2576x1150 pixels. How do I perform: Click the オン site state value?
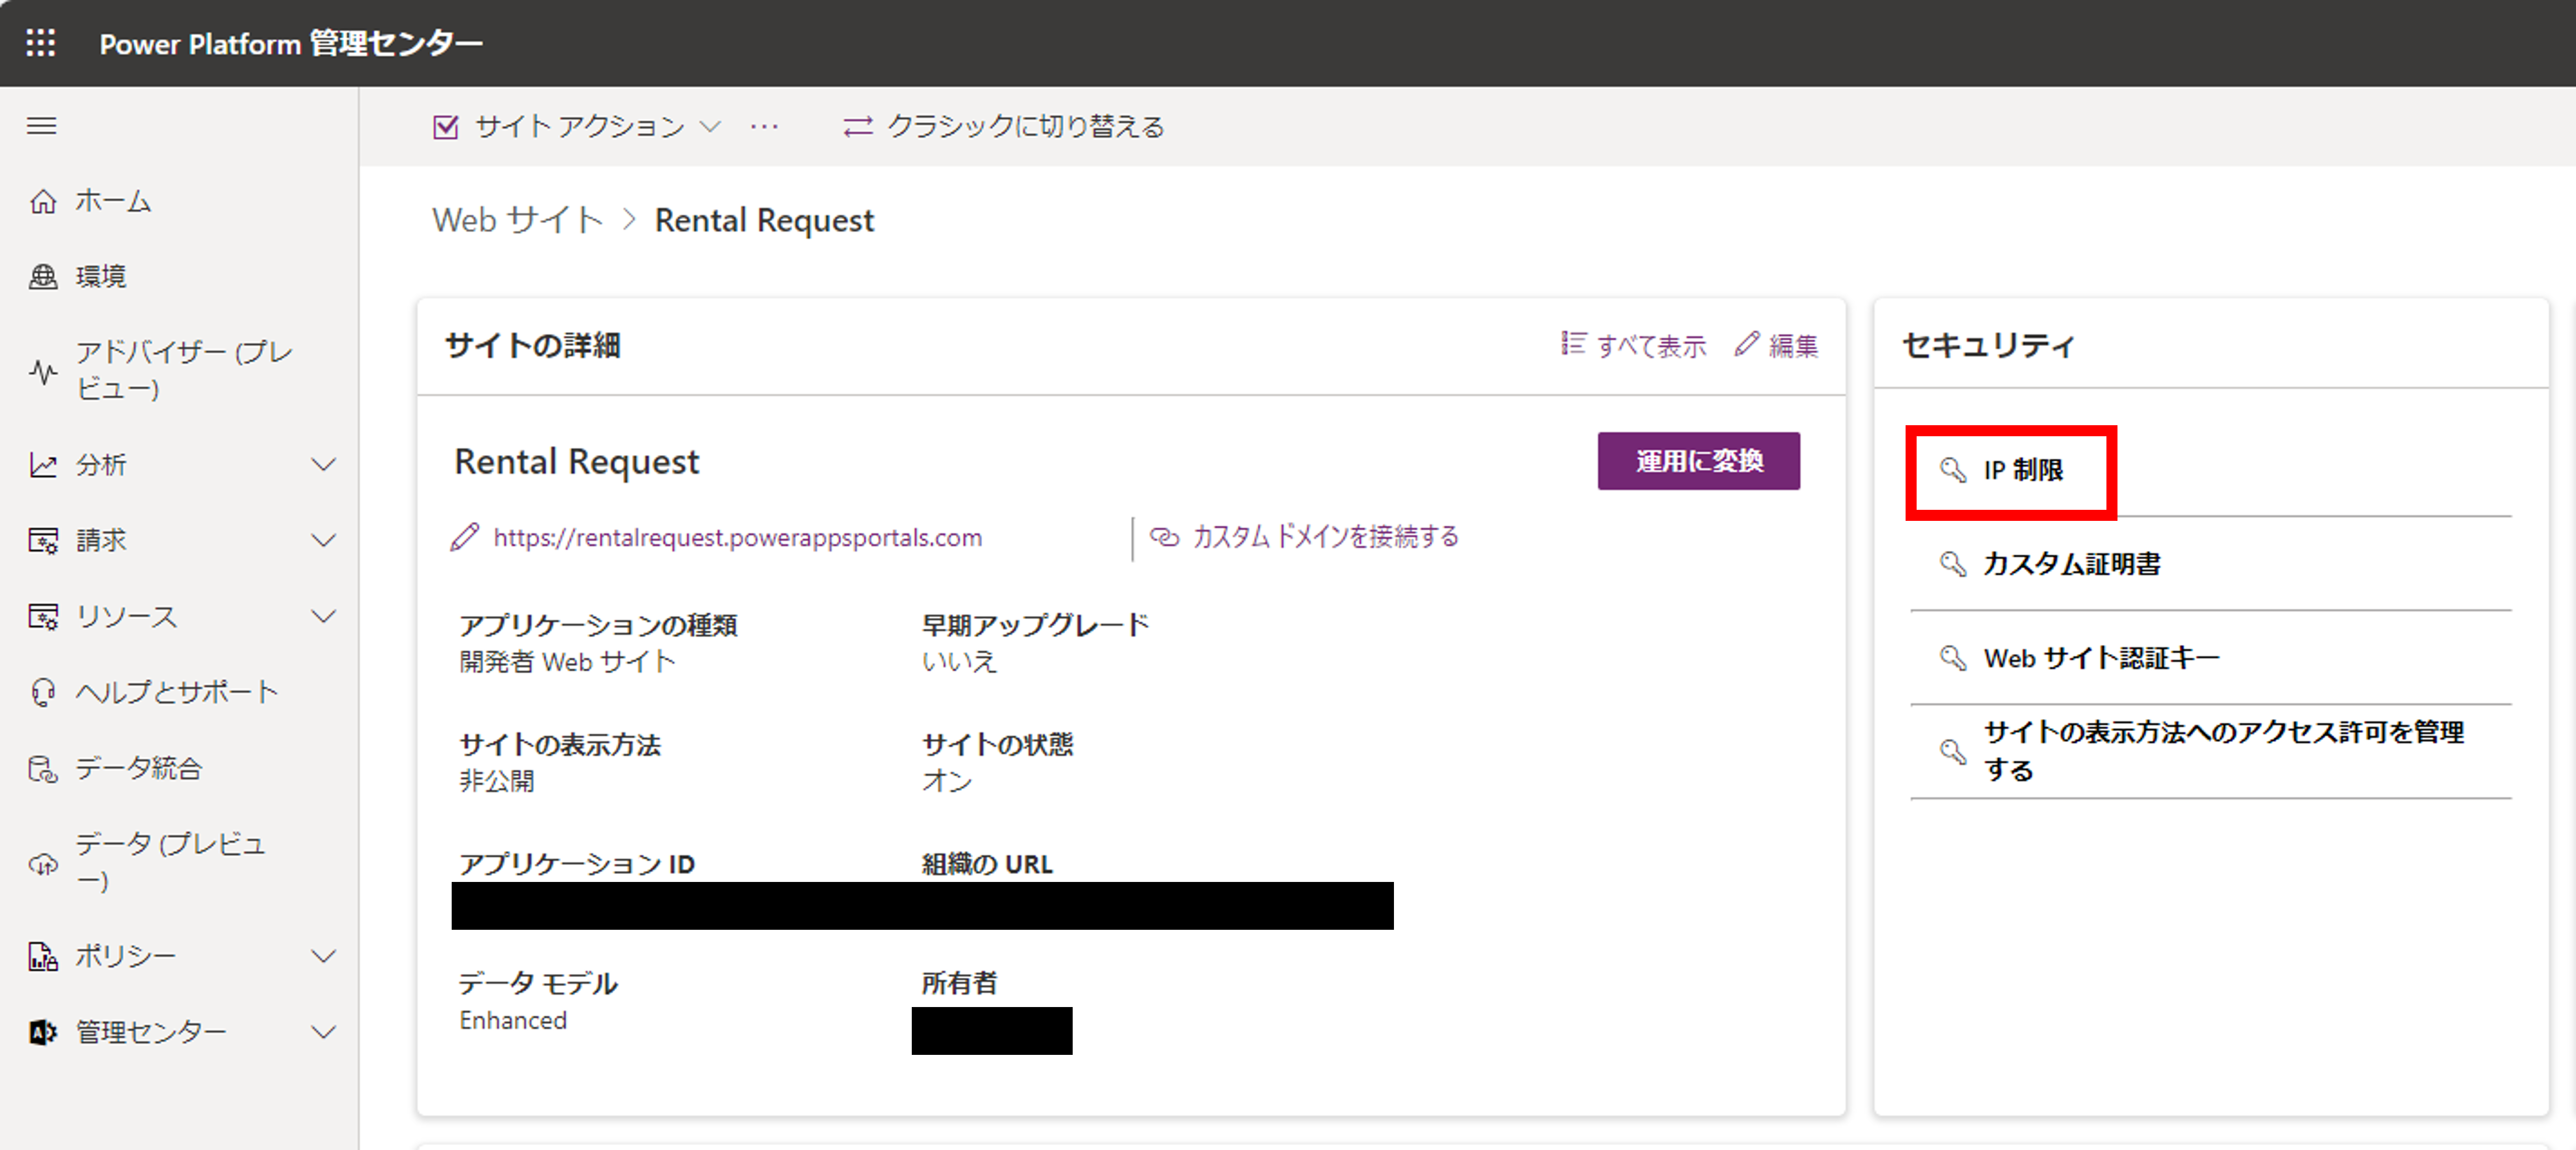tap(947, 781)
